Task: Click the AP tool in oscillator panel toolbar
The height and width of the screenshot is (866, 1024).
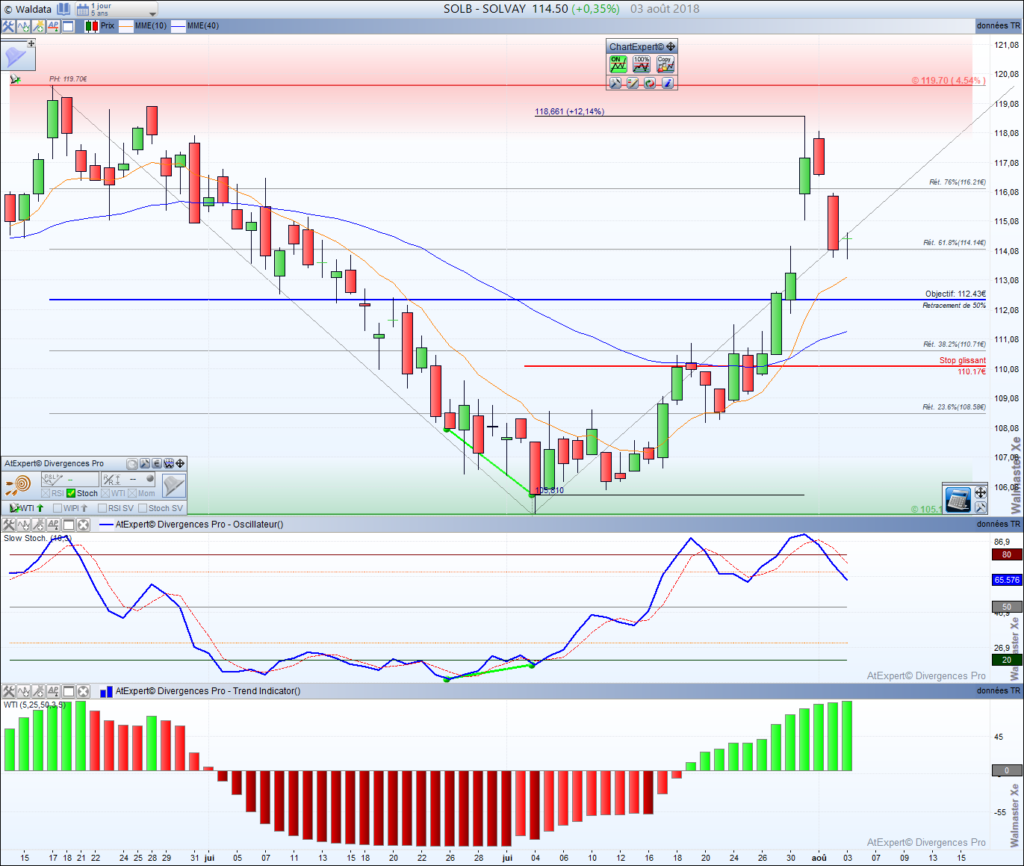Action: pos(54,524)
